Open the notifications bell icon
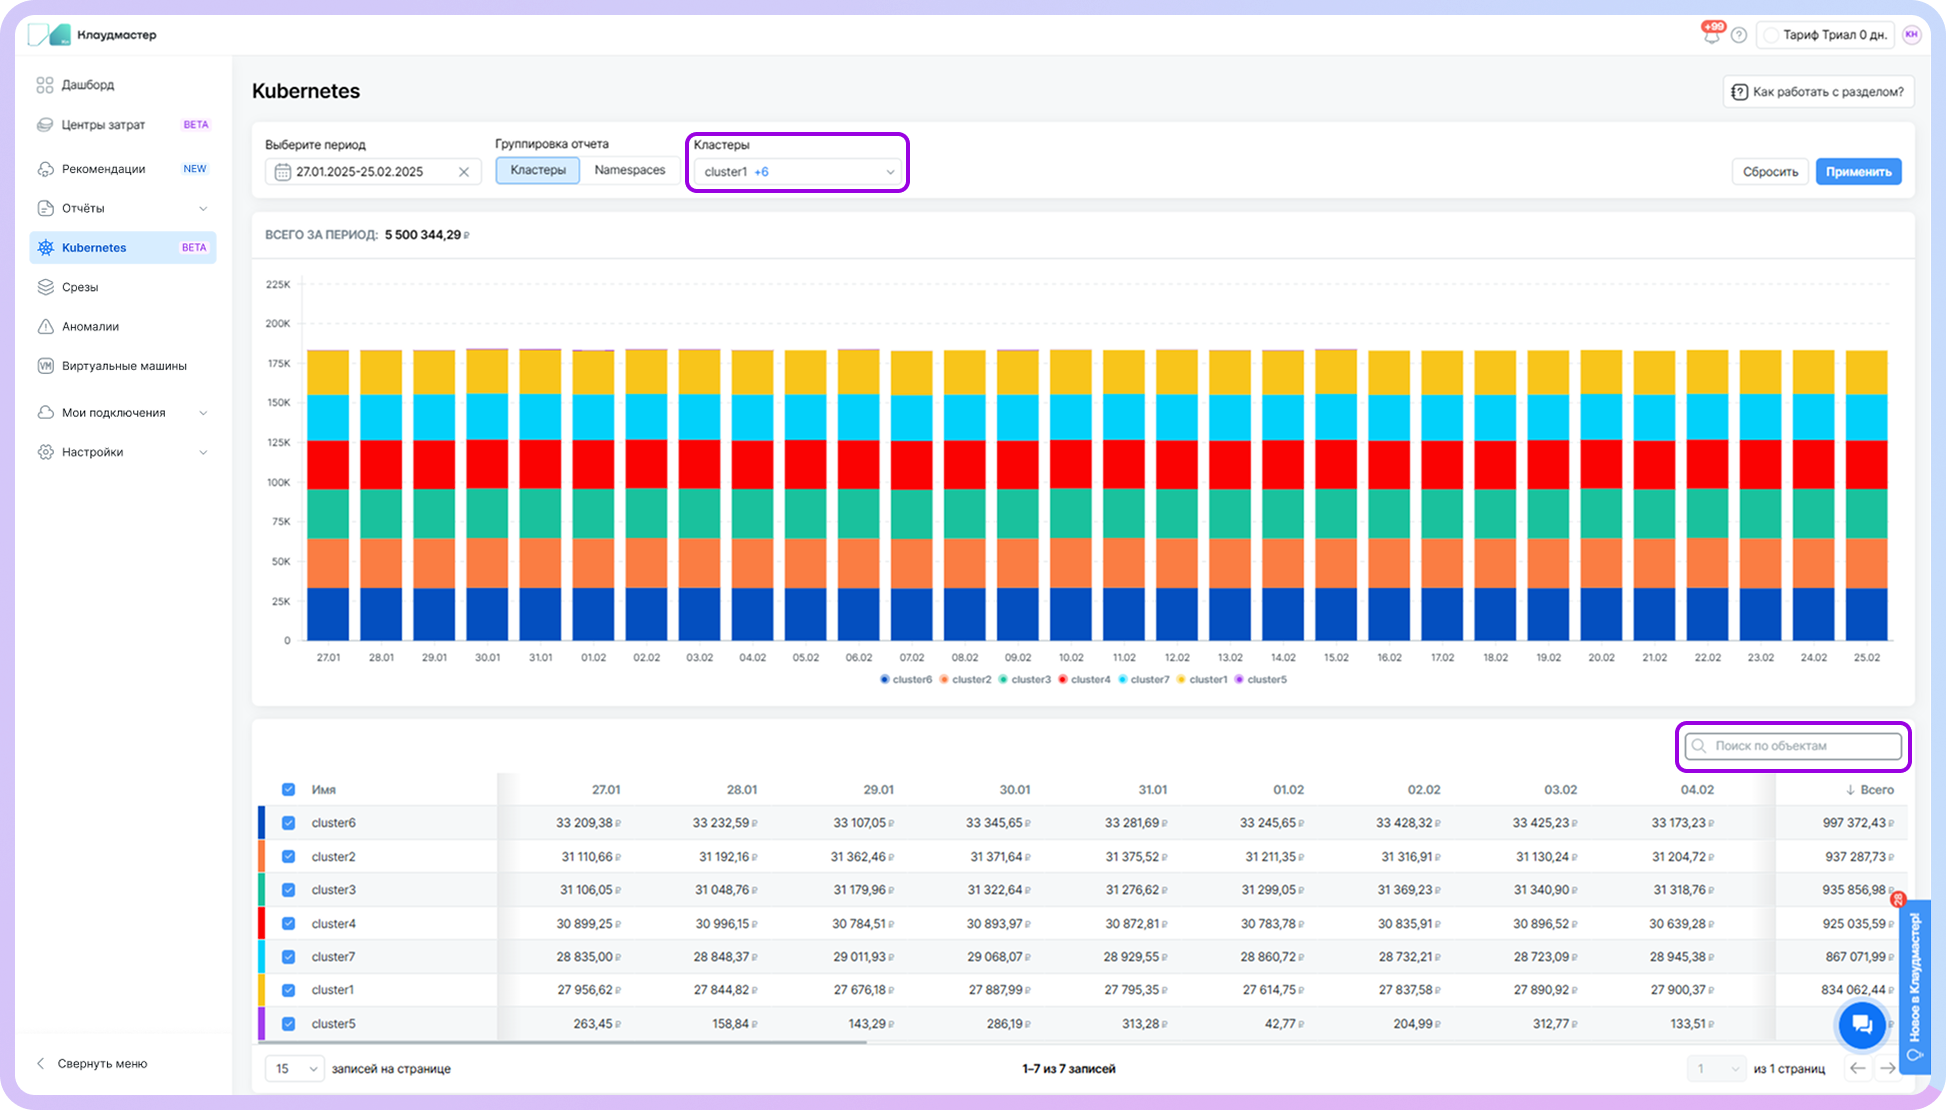Screen dimensions: 1946x1110 coord(1711,35)
